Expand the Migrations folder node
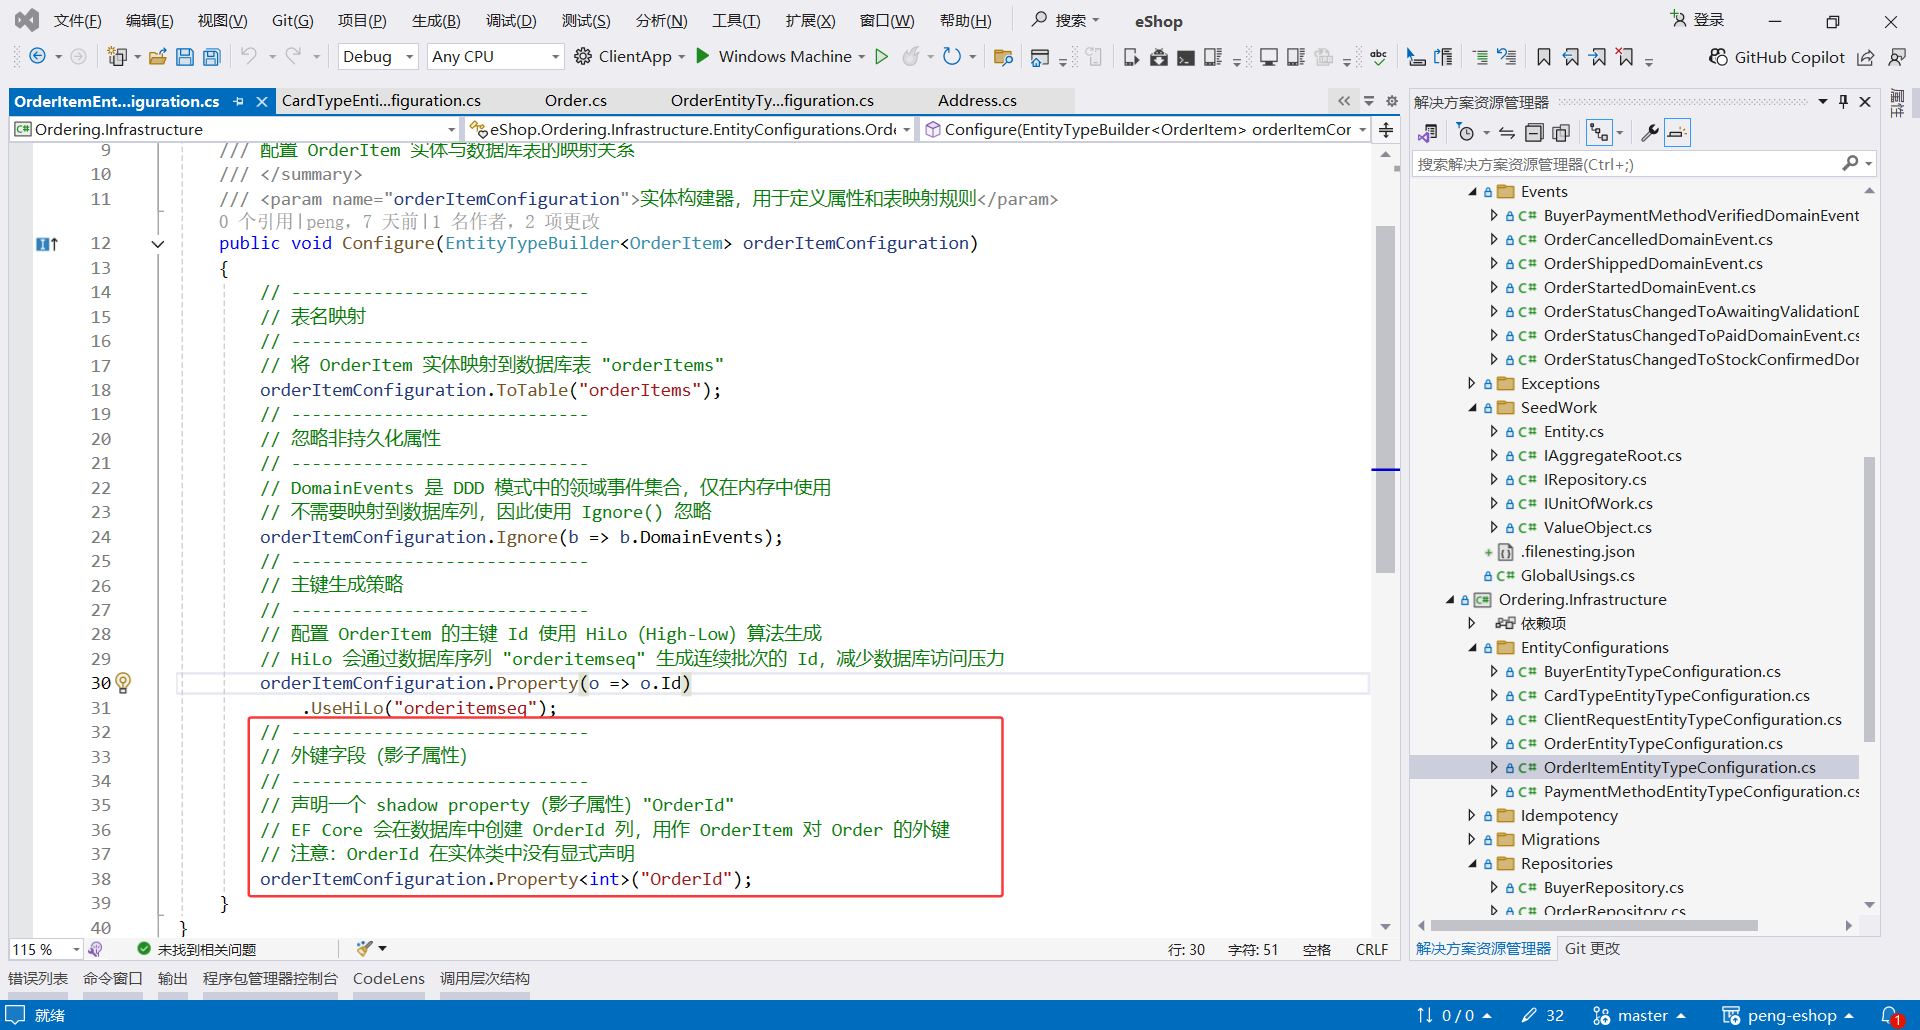Screen dimensions: 1920x1030 [1472, 840]
